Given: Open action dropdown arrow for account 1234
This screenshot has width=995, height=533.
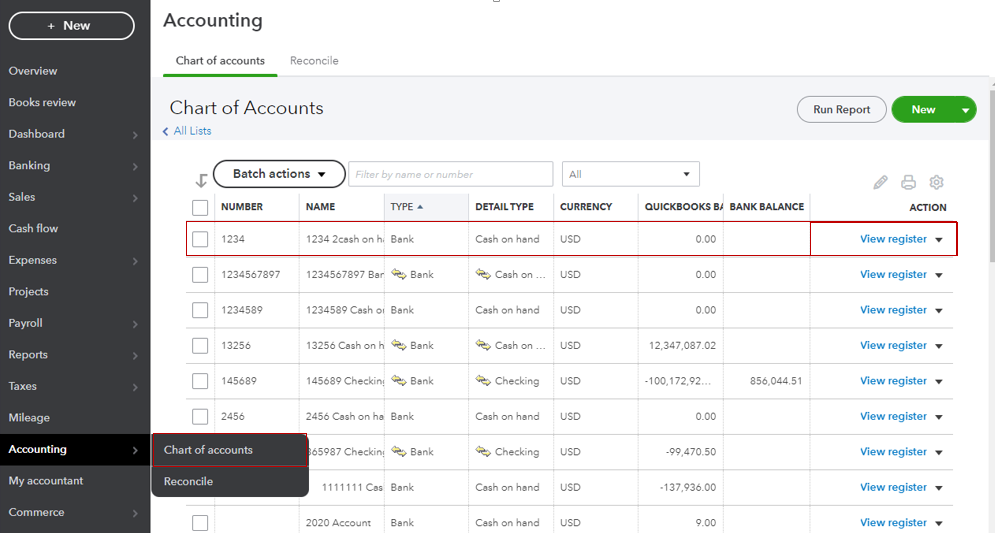Looking at the screenshot, I should 939,240.
